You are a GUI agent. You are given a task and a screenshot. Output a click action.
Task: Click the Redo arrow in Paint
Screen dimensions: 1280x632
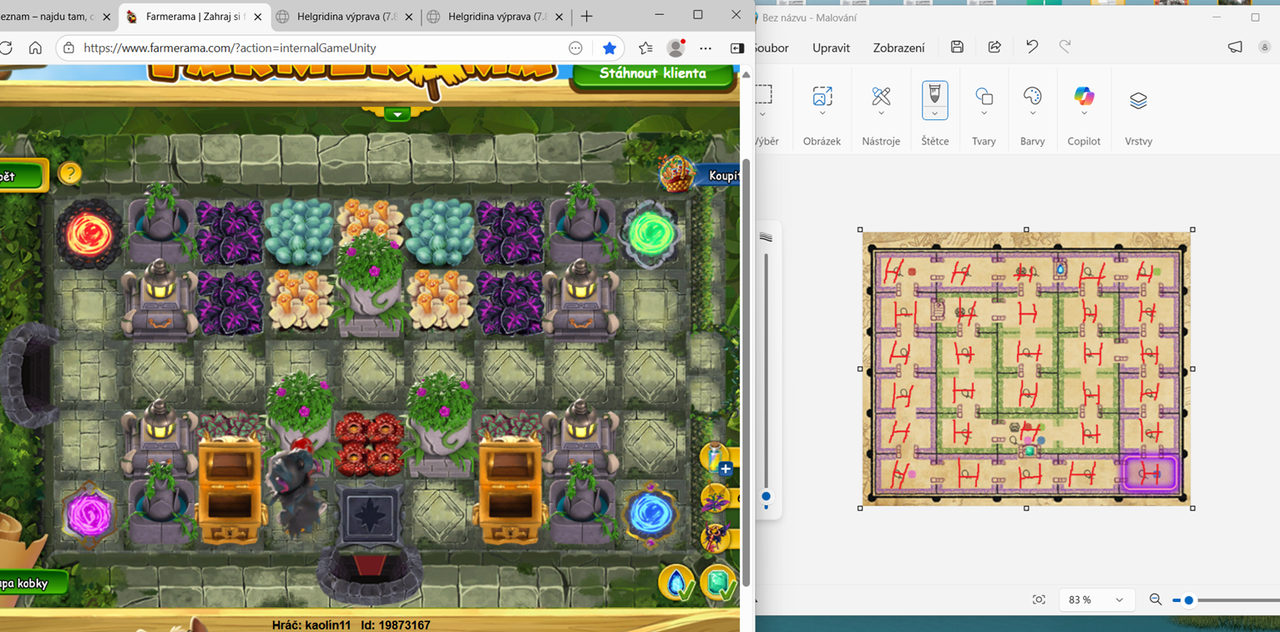pos(1065,47)
